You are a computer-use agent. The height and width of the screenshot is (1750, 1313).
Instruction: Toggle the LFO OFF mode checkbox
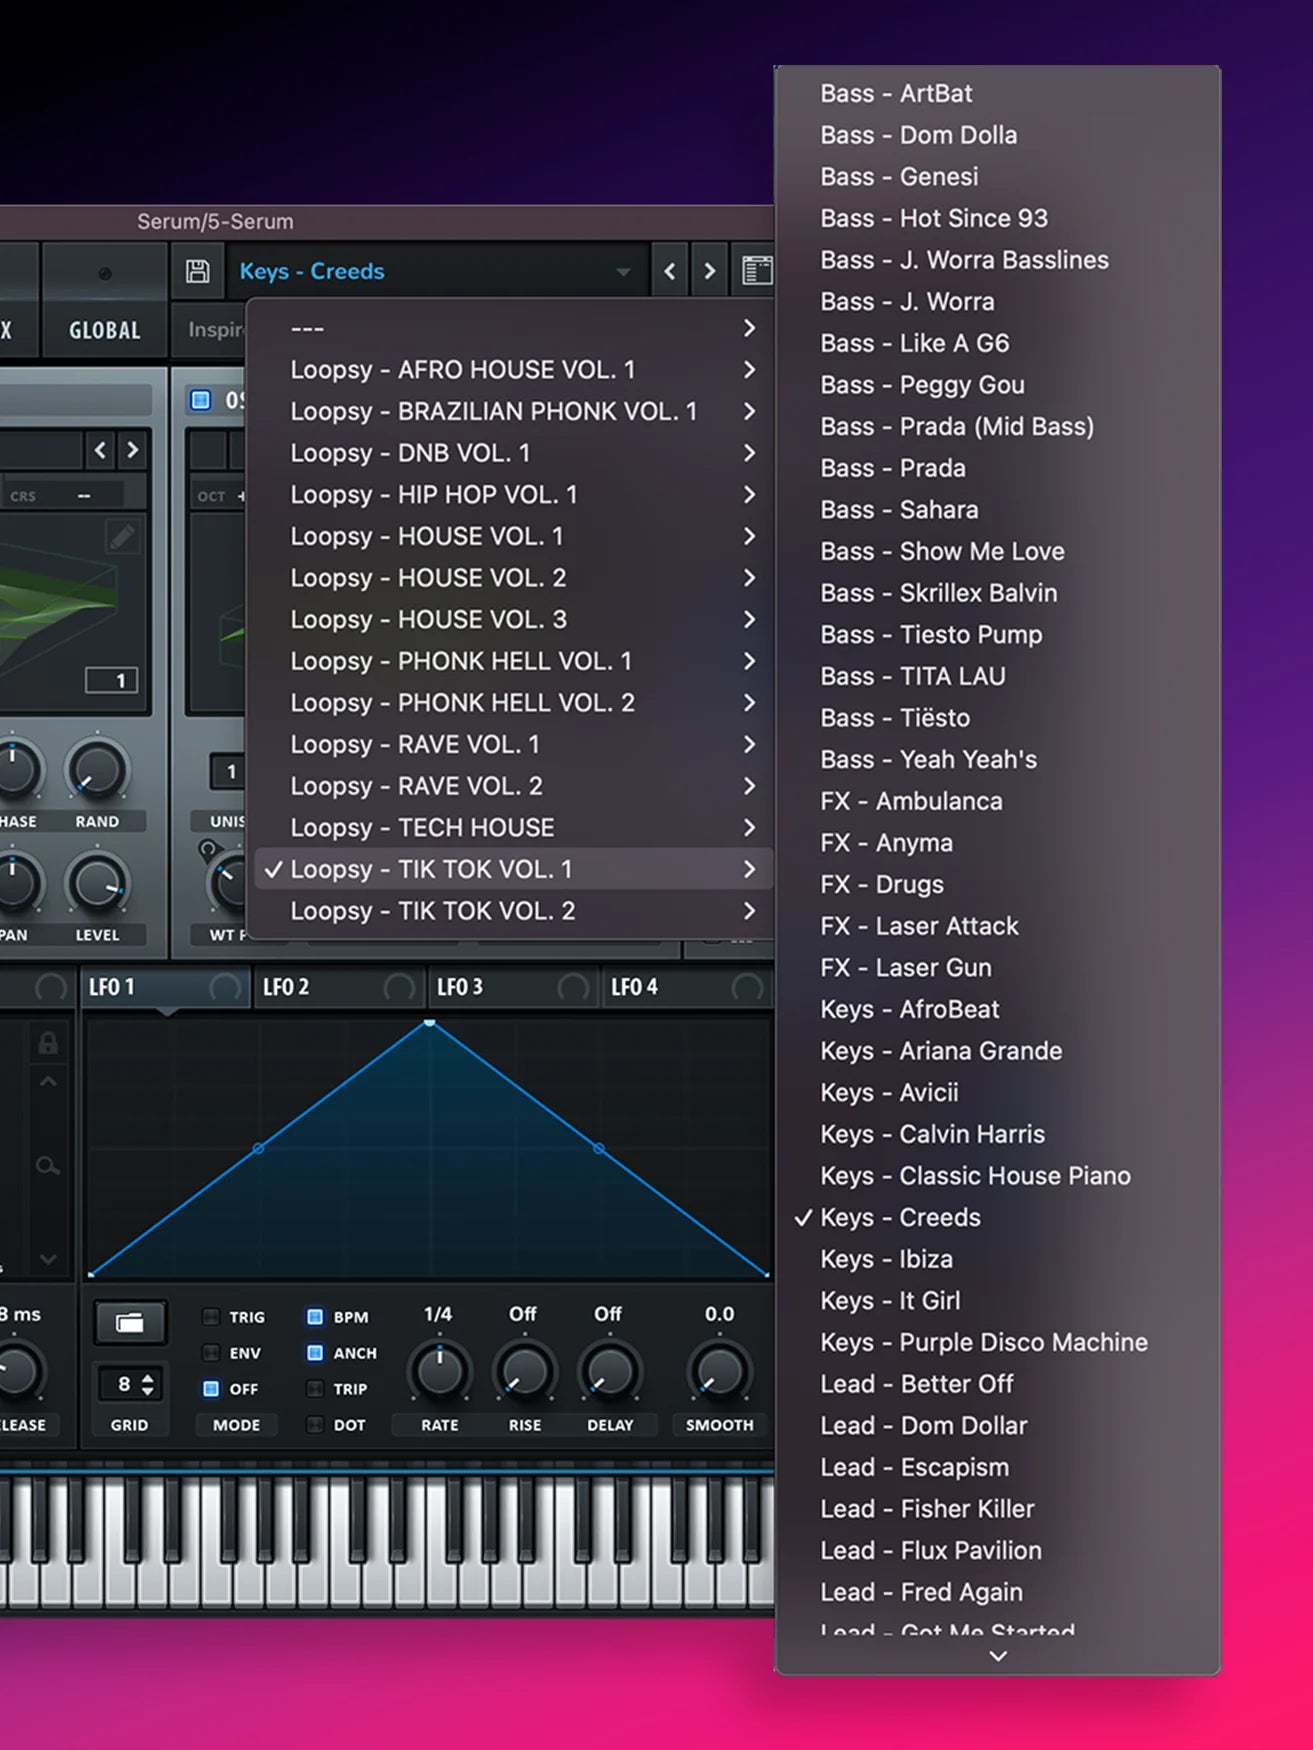click(x=211, y=1388)
